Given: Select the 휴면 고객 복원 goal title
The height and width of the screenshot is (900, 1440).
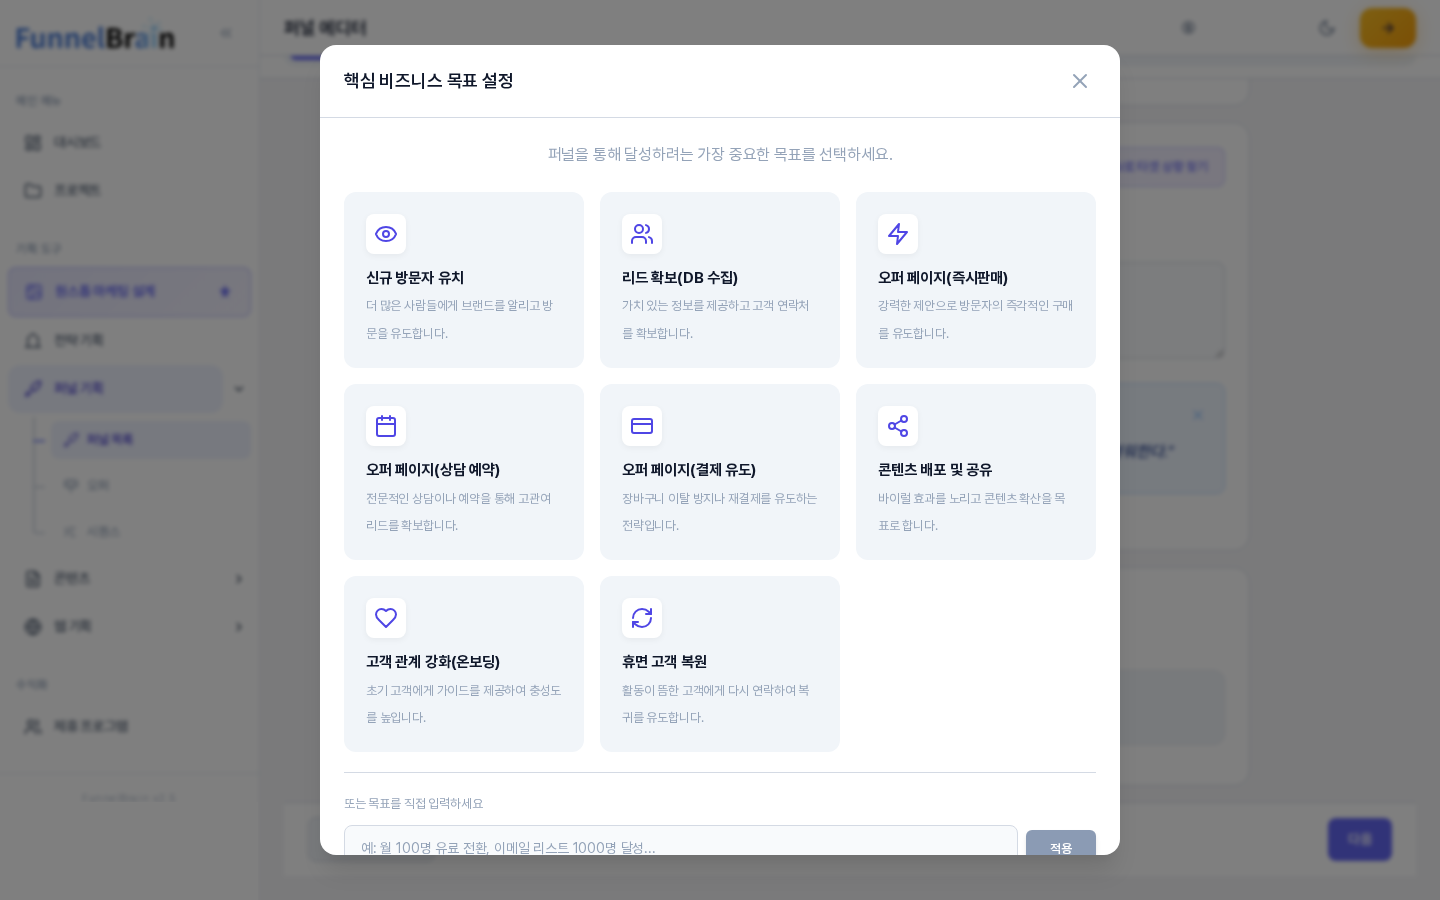Looking at the screenshot, I should (664, 662).
